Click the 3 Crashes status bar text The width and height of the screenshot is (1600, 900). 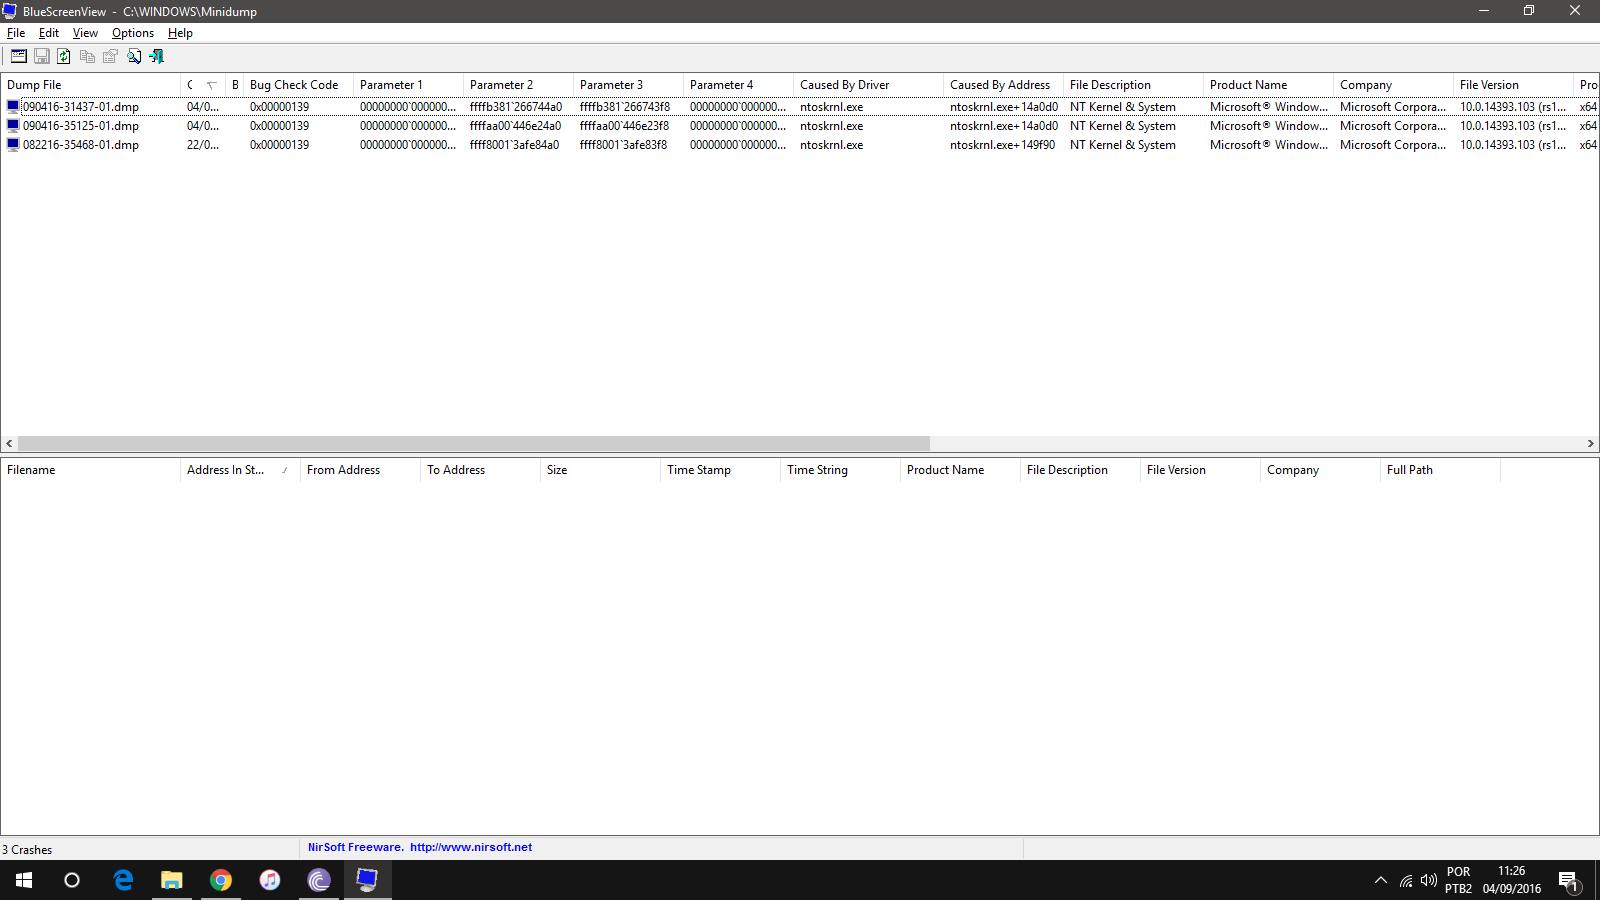[x=27, y=850]
